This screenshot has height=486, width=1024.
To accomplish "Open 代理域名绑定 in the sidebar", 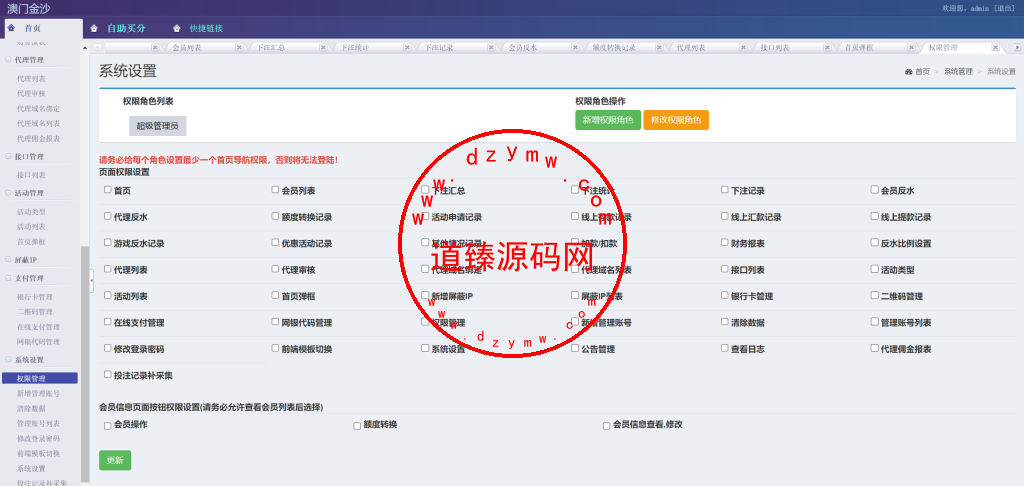I will (x=39, y=108).
